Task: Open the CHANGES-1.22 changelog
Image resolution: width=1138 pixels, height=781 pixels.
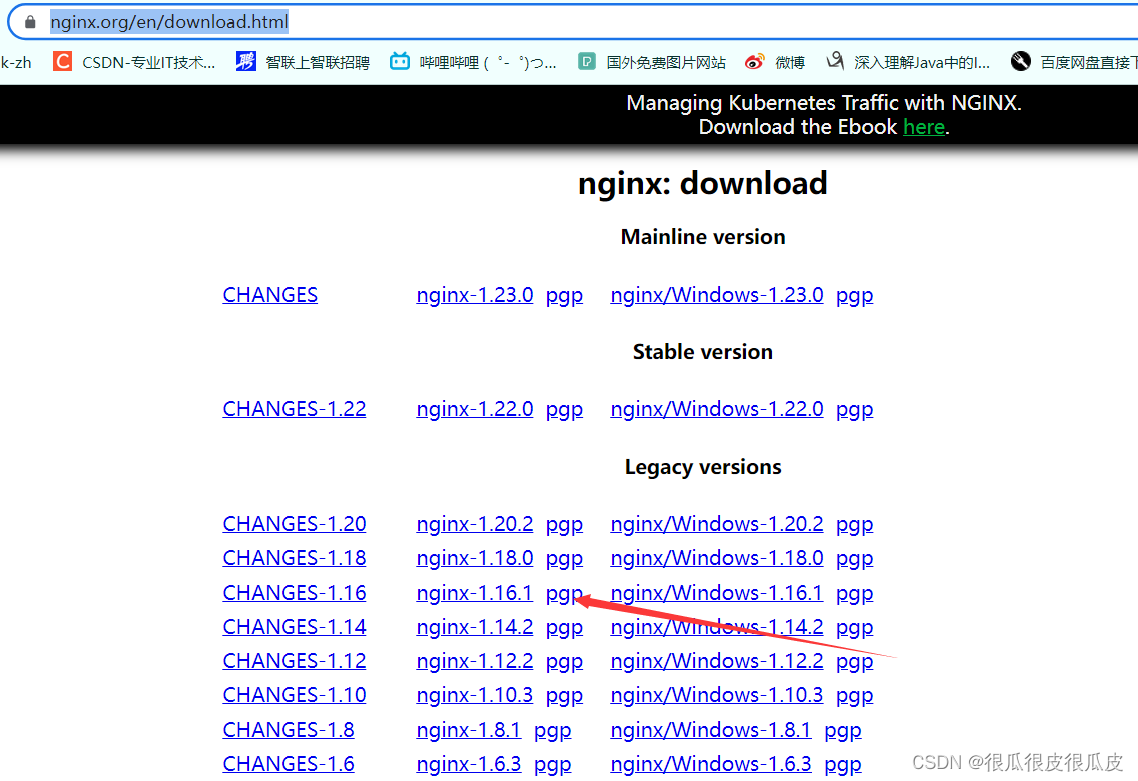Action: pos(293,408)
